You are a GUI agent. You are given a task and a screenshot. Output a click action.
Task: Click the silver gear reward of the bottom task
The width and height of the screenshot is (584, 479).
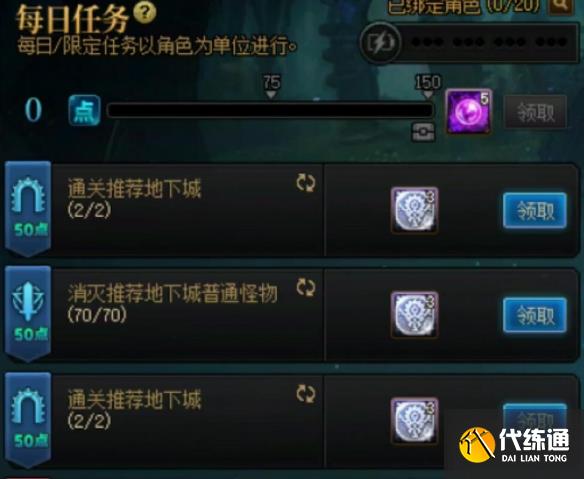point(415,420)
